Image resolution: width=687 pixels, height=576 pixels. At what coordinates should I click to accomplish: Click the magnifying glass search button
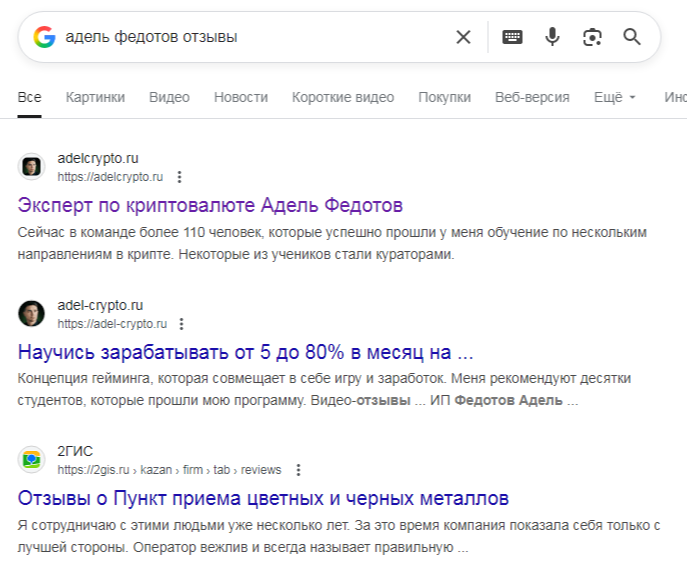tap(632, 37)
